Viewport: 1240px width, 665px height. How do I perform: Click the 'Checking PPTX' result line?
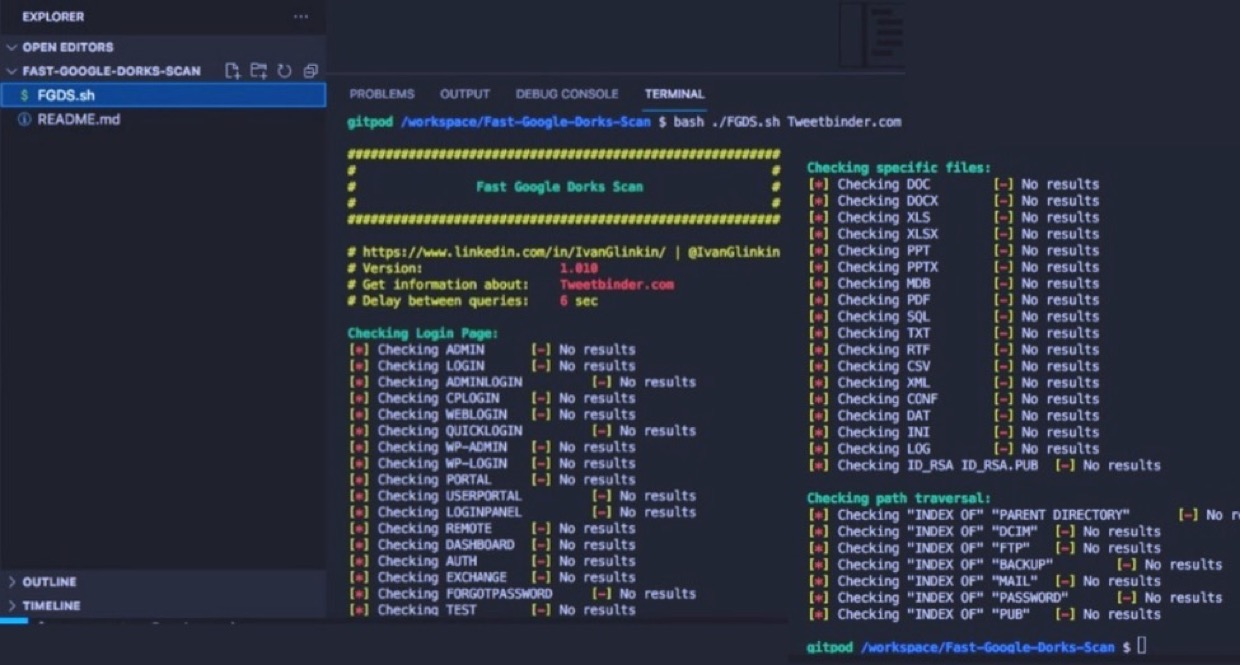coord(954,267)
